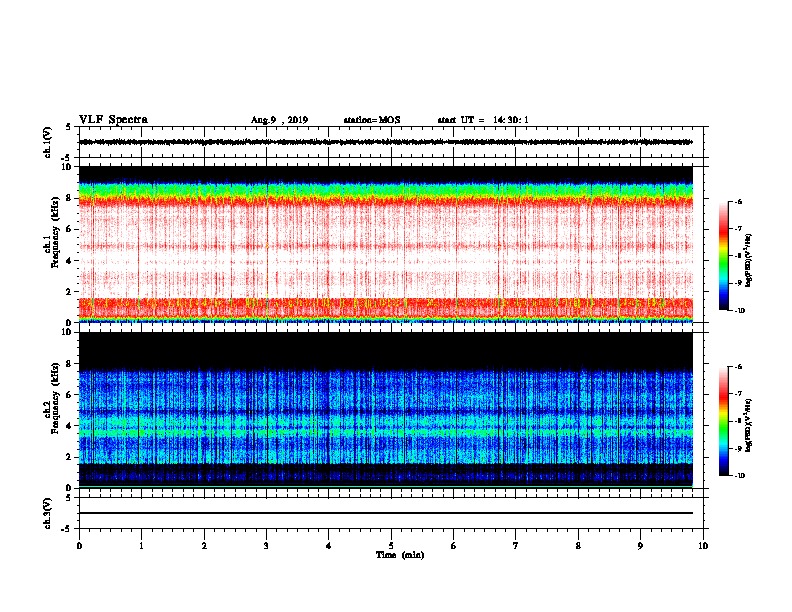The width and height of the screenshot is (792, 612).
Task: Click the "VLF Spectra" plot title
Action: 113,120
